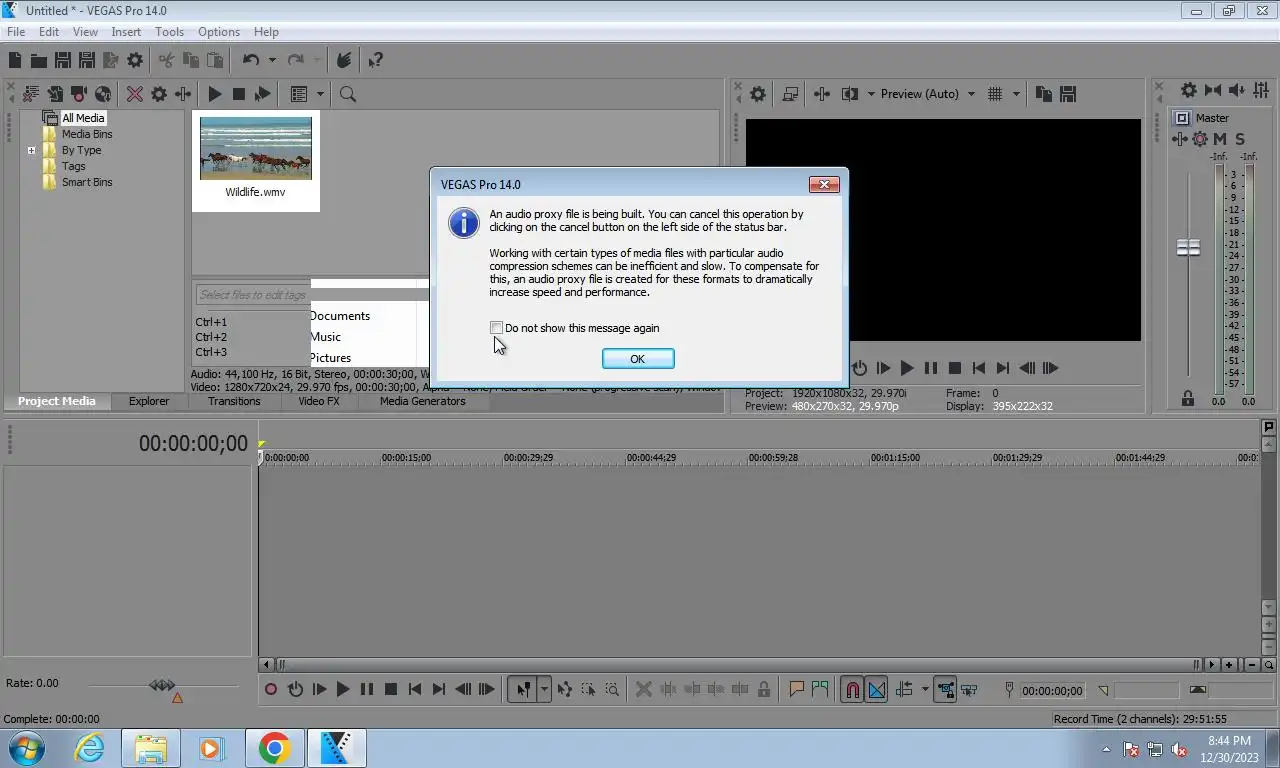Viewport: 1280px width, 768px height.
Task: Open the interactive tutorials hand icon
Action: pyautogui.click(x=344, y=61)
